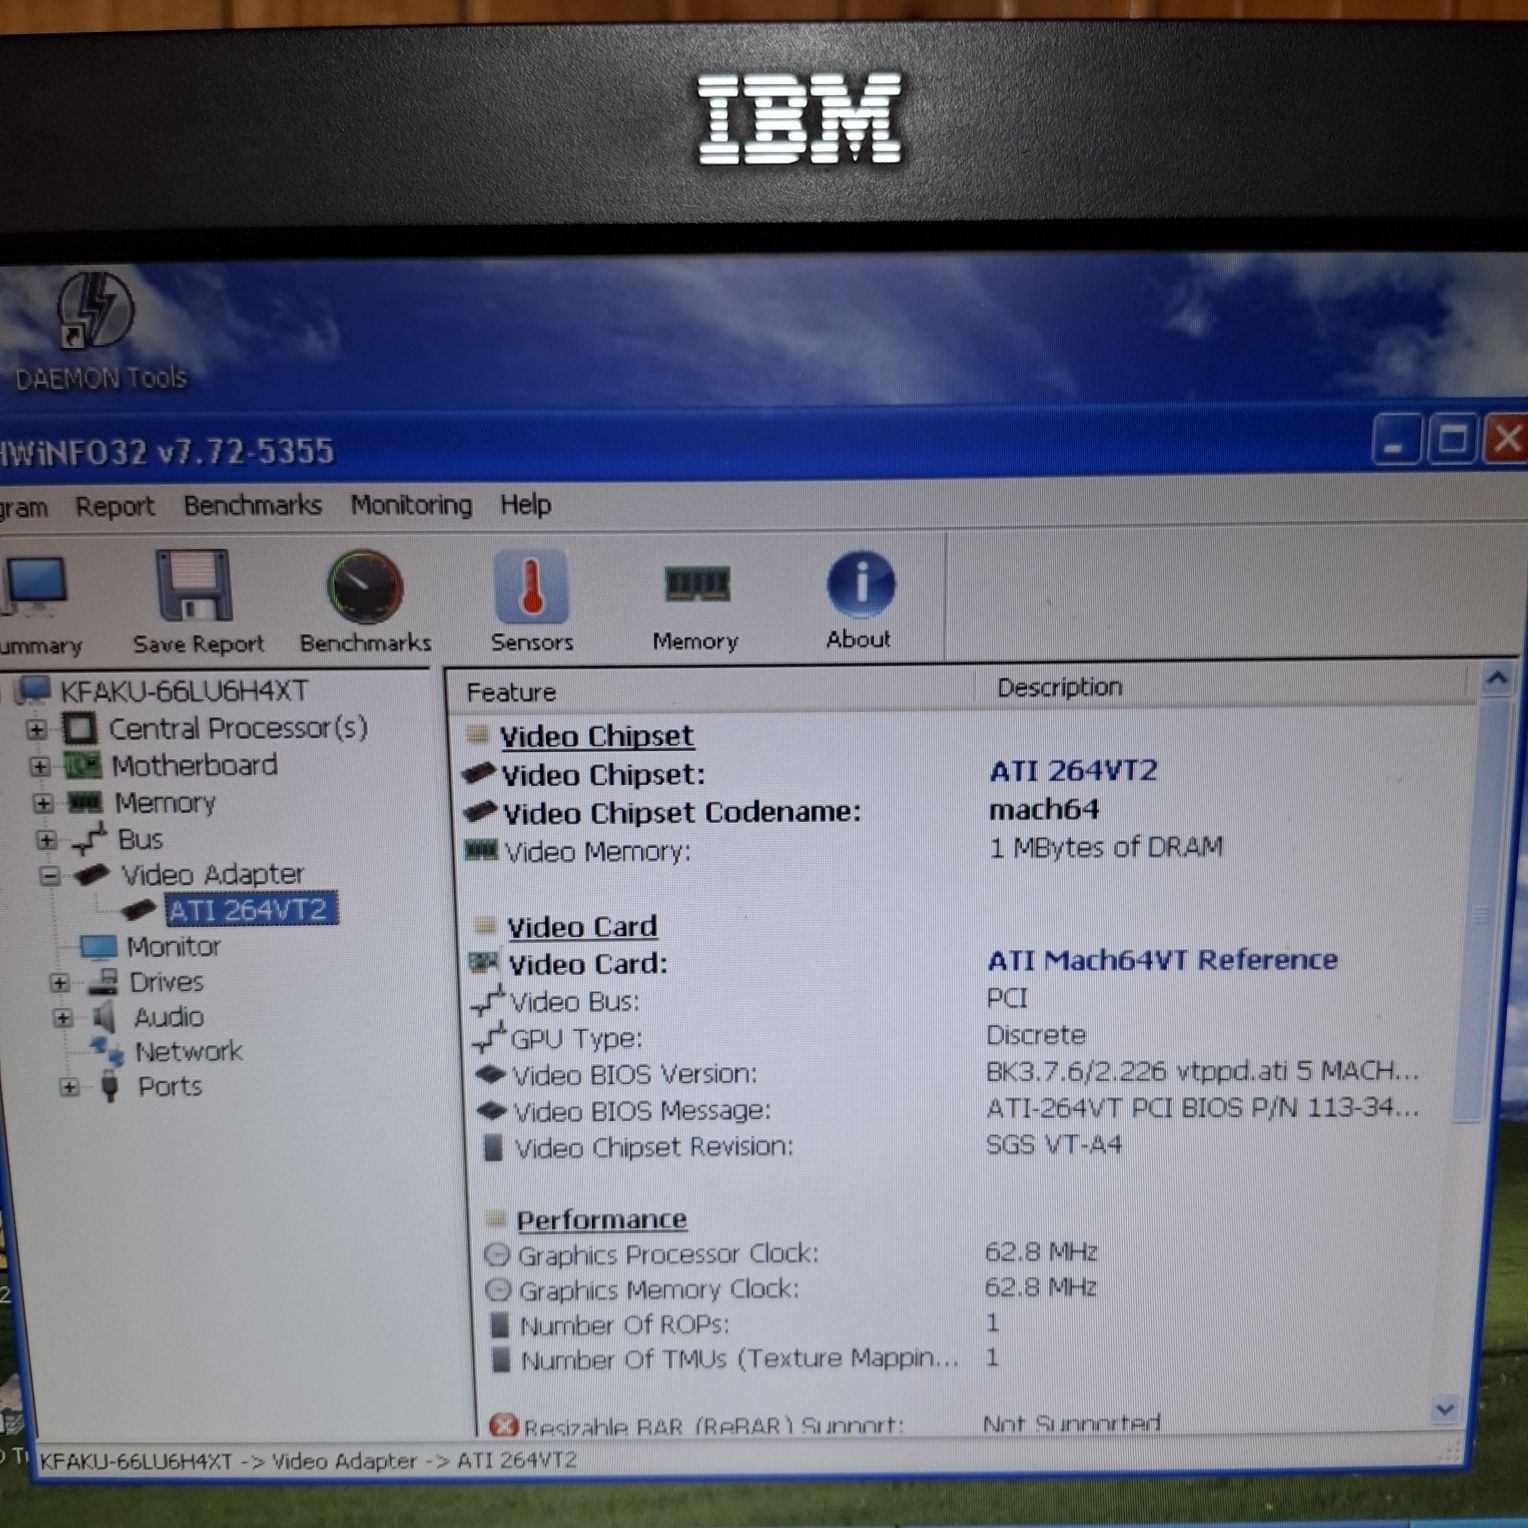Click the details pane scrollbar thumb

coord(1482,913)
